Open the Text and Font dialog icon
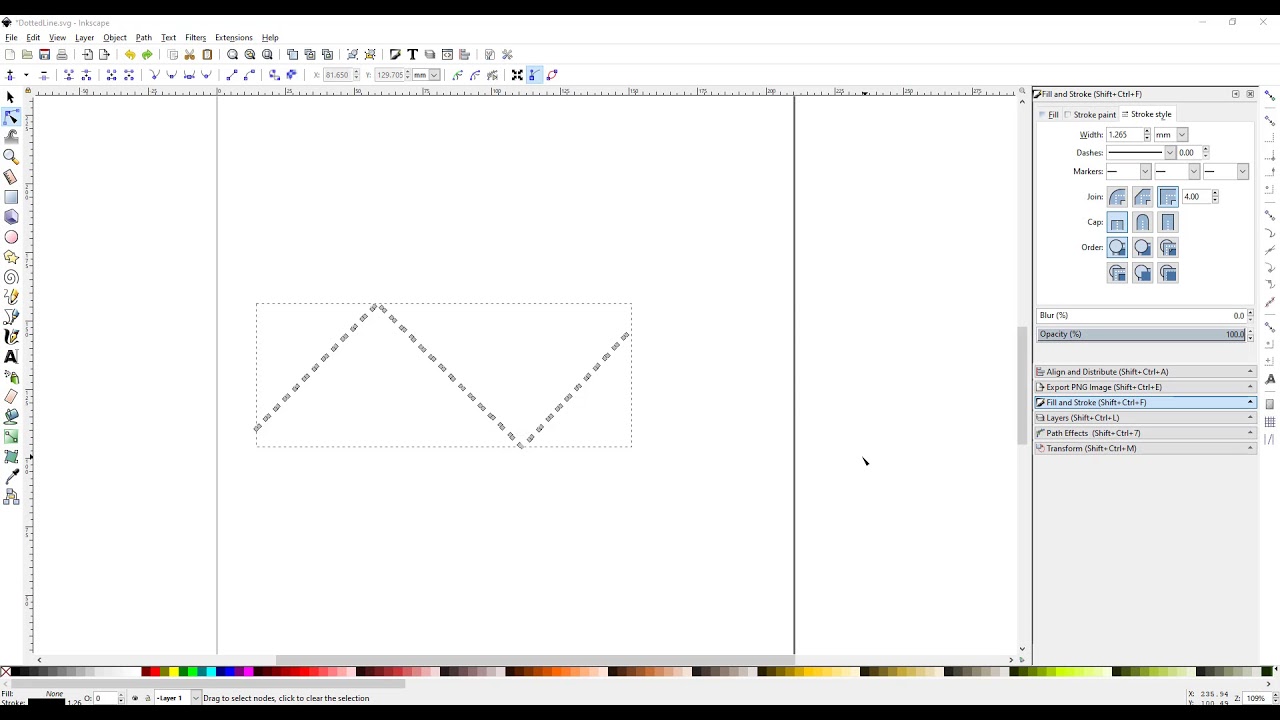 click(412, 55)
